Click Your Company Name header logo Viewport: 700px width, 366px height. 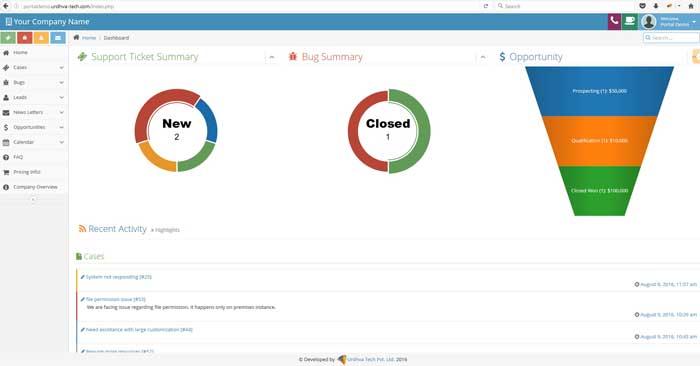click(47, 21)
